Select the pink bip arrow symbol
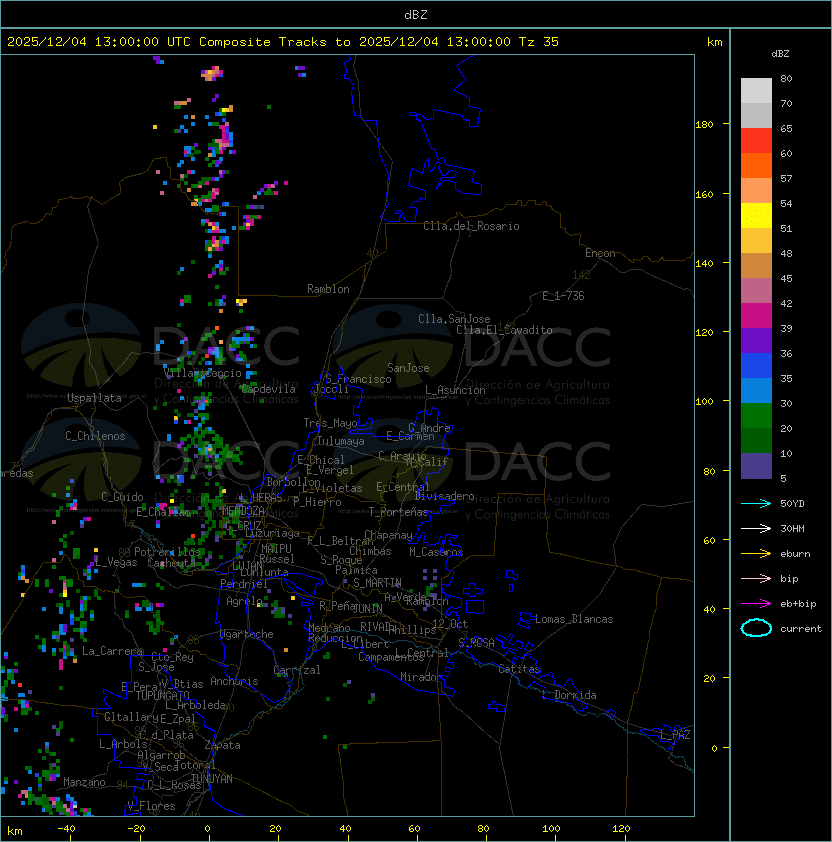The width and height of the screenshot is (832, 842). click(x=756, y=578)
